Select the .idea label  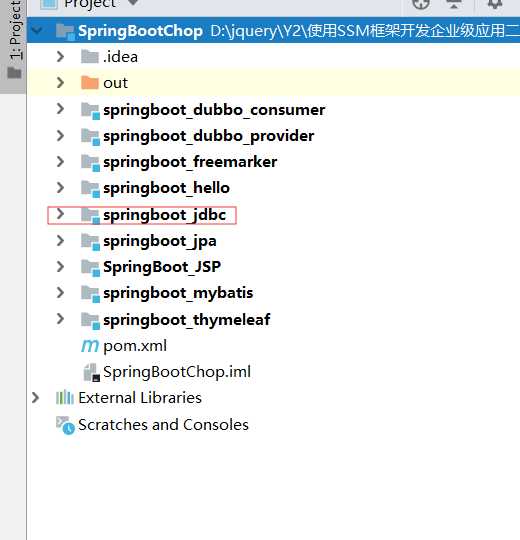[120, 57]
